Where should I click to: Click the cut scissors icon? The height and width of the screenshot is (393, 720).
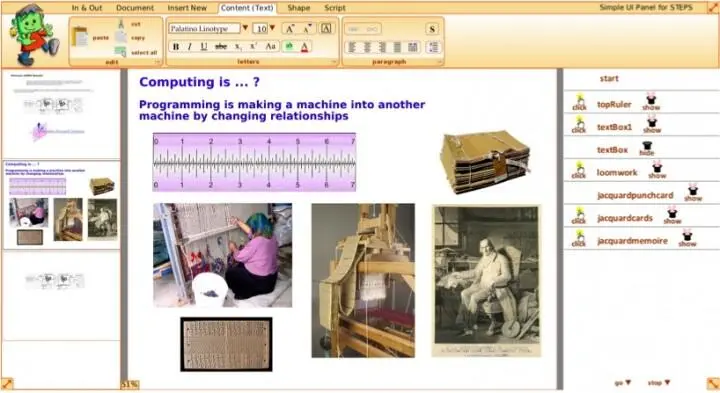(x=121, y=23)
